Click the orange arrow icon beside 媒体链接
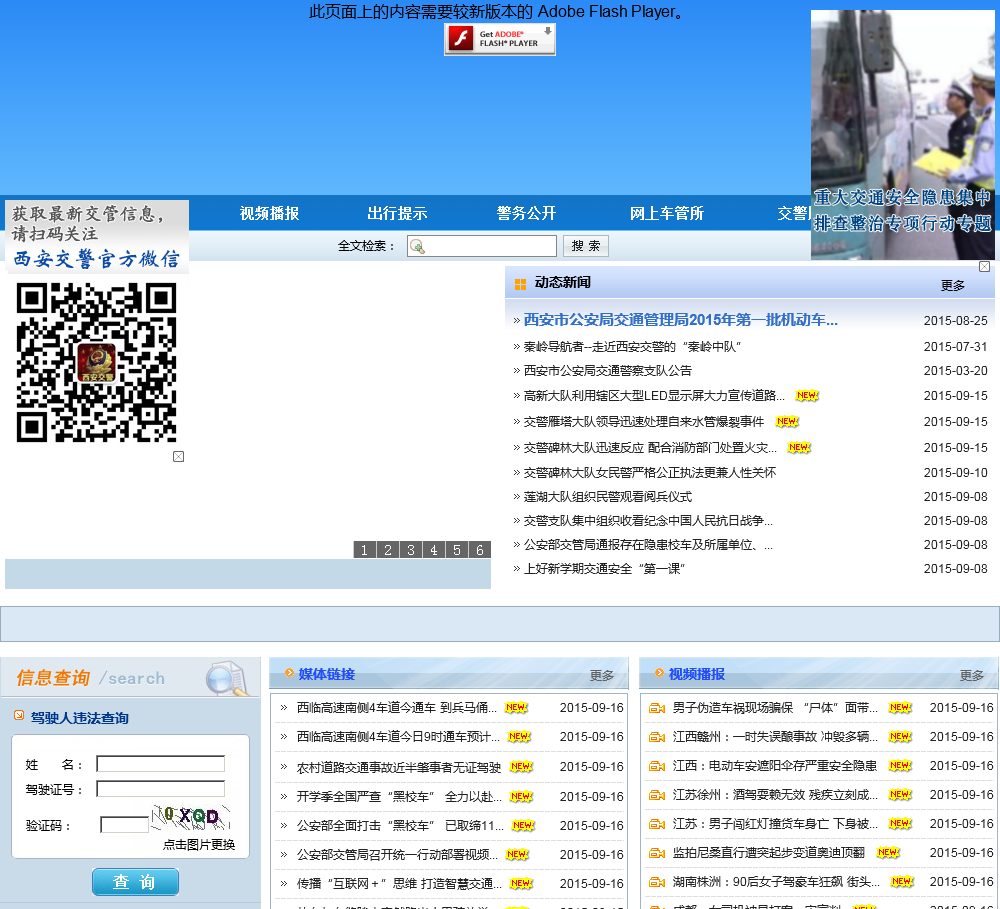 289,673
